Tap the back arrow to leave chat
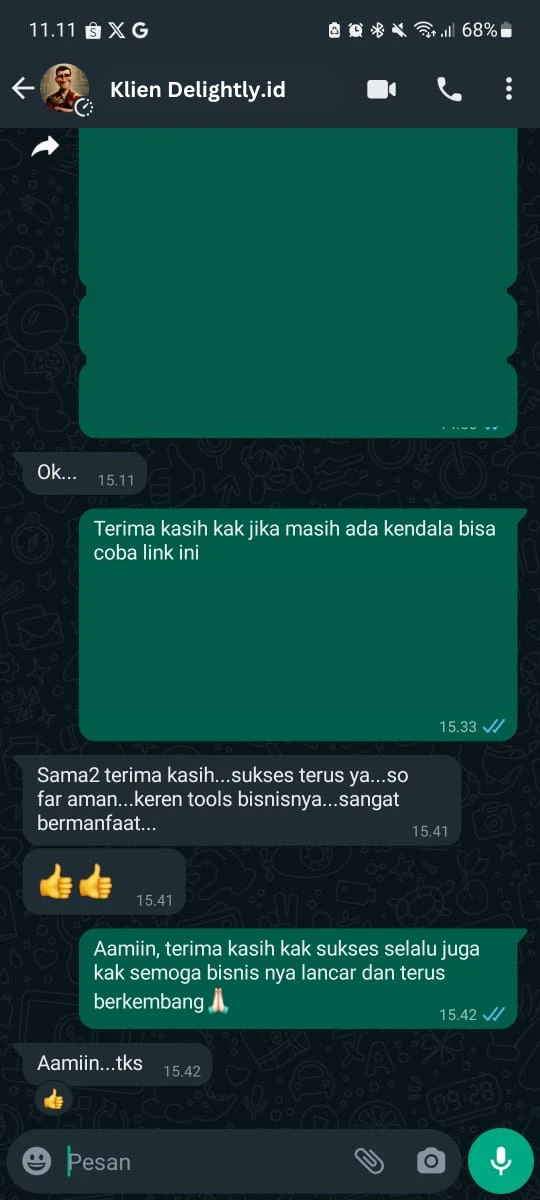Screen dimensions: 540x1200 pos(23,89)
